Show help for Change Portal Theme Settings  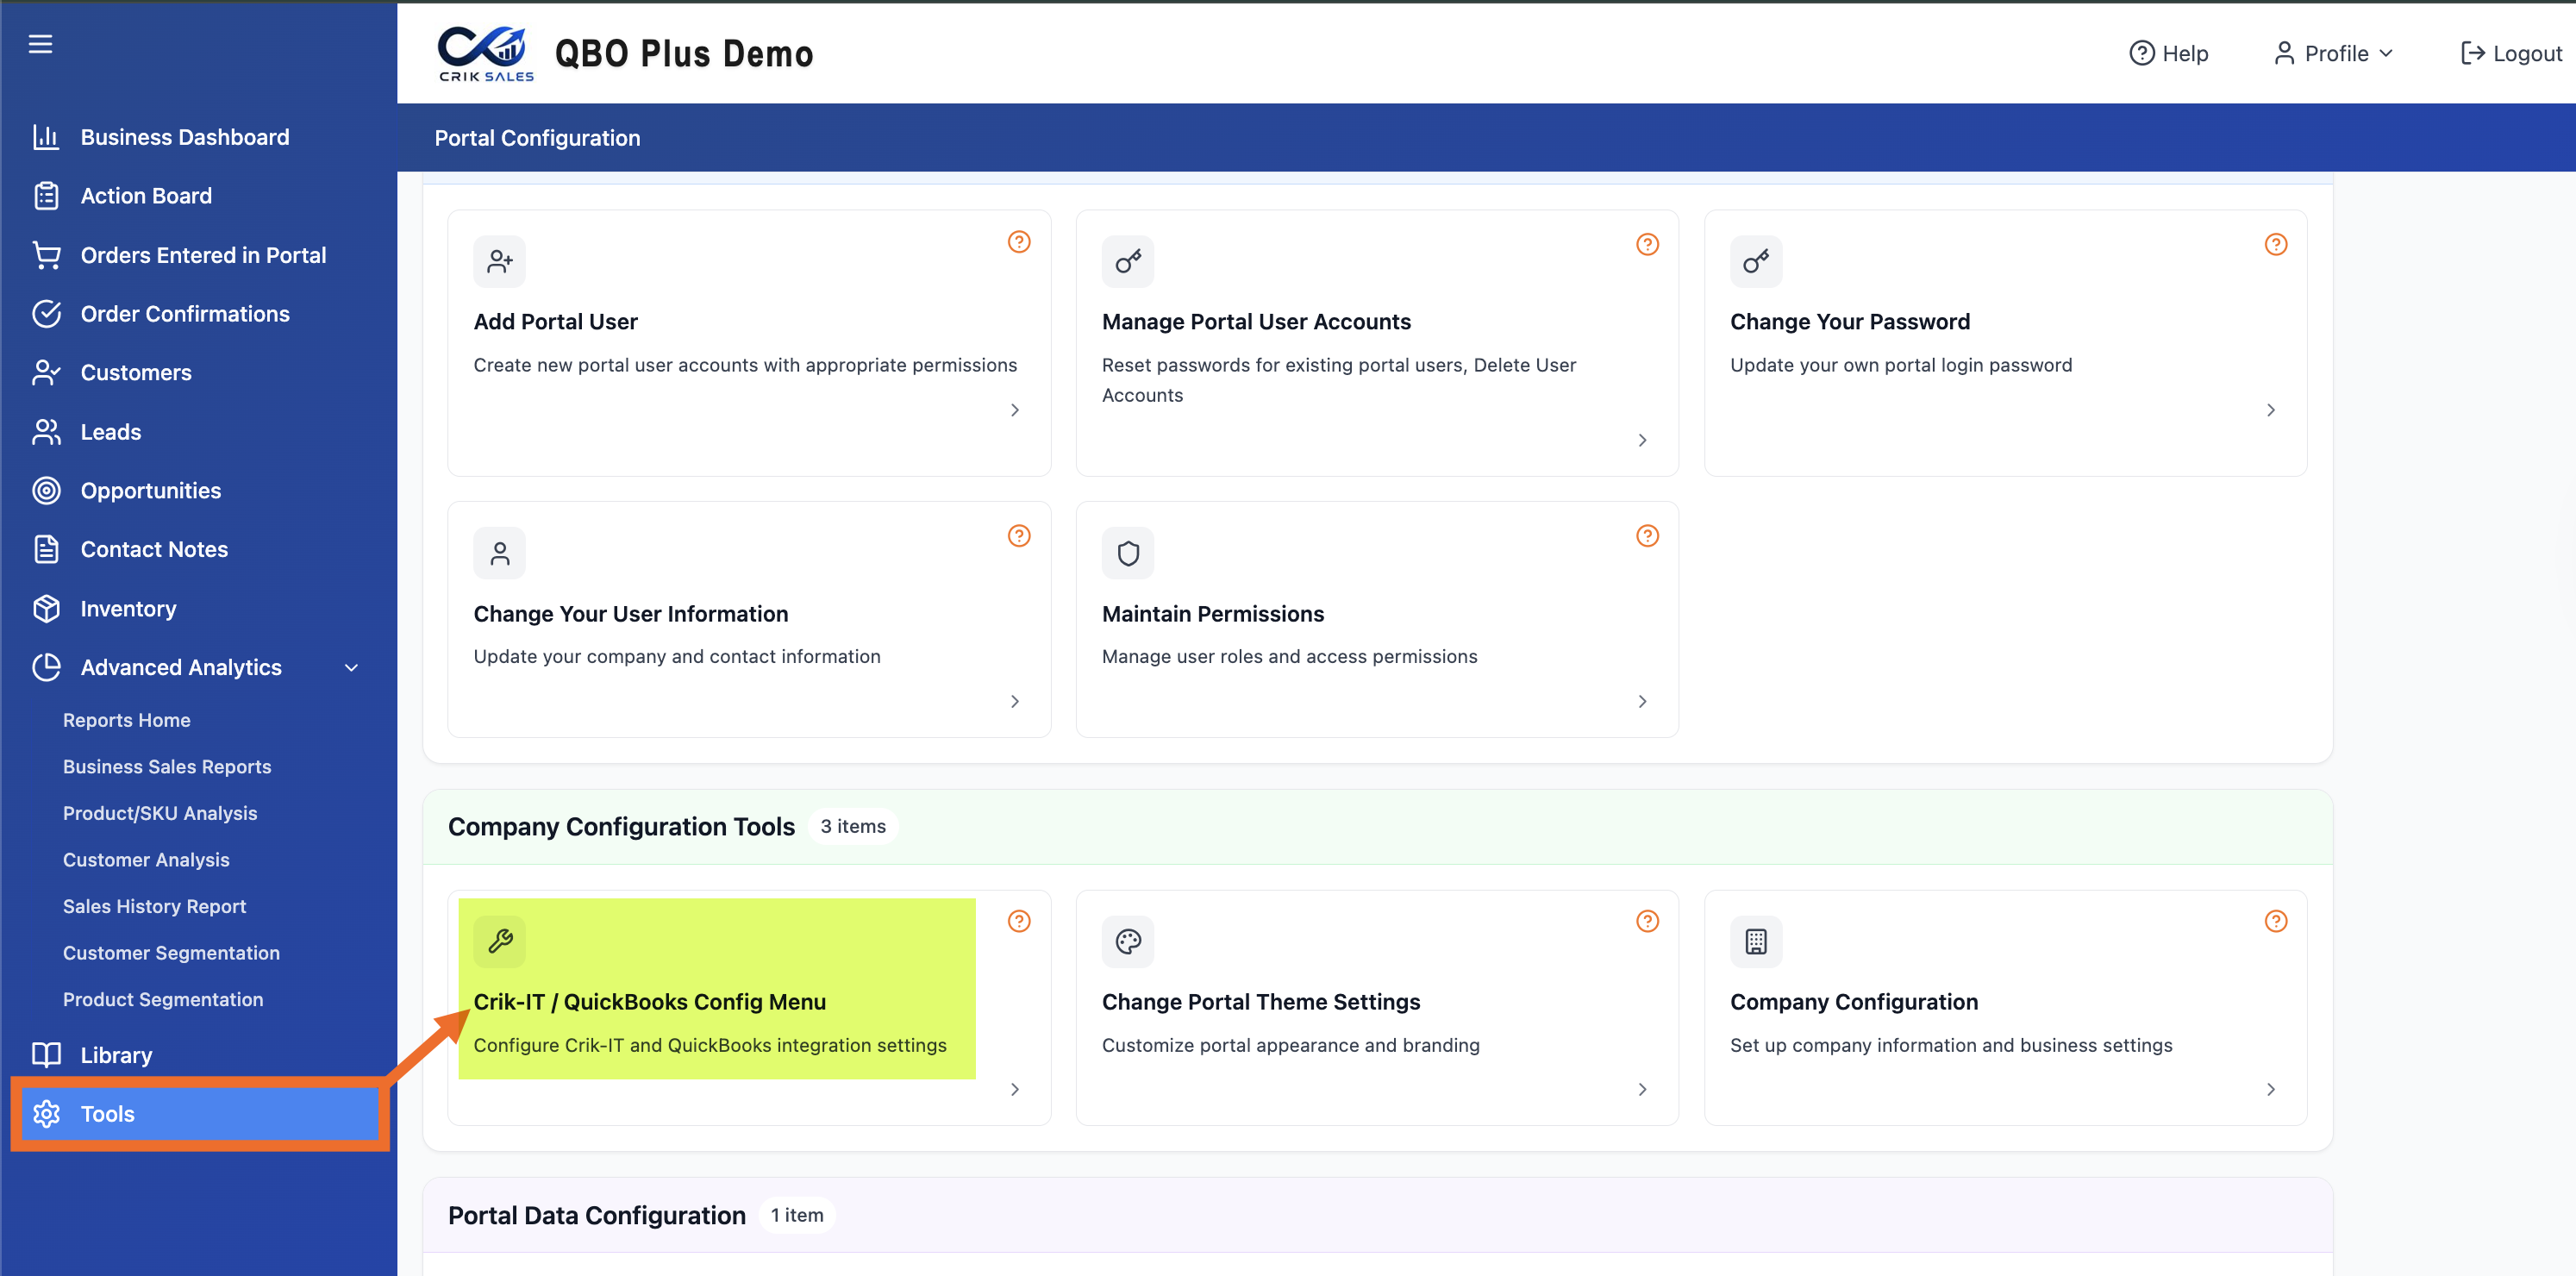(x=1647, y=921)
